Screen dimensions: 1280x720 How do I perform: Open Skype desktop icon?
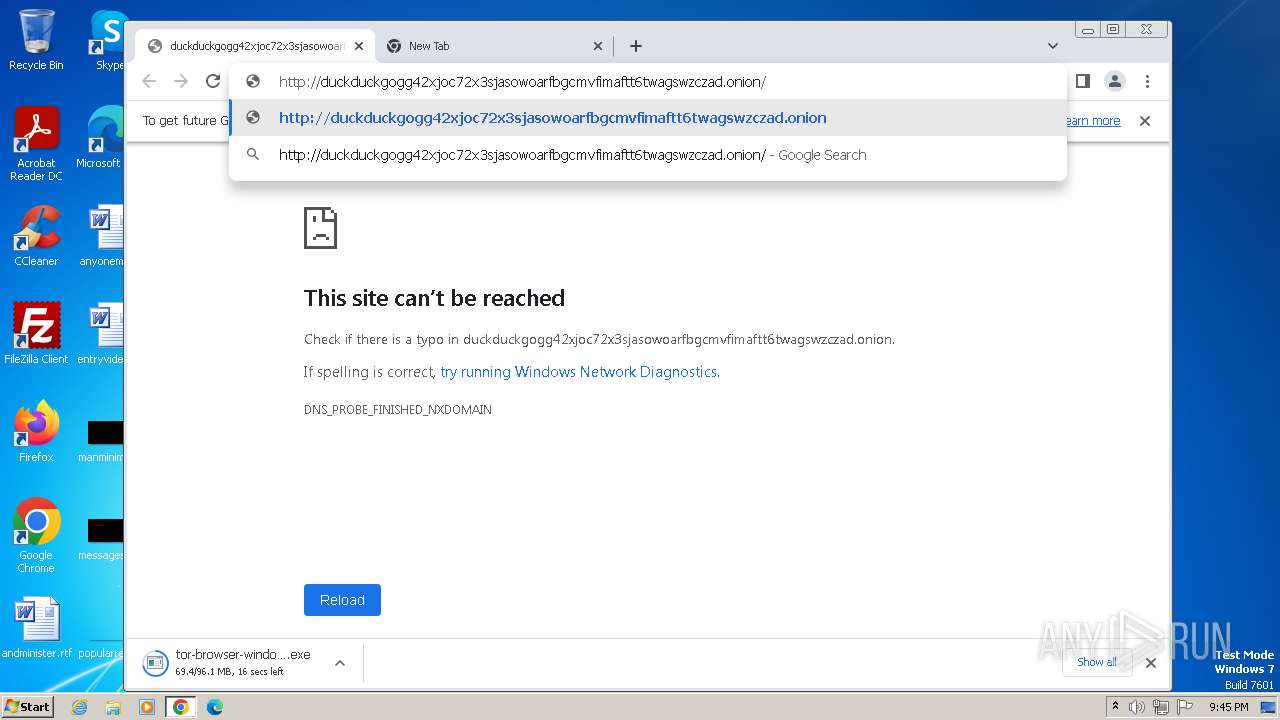[108, 40]
